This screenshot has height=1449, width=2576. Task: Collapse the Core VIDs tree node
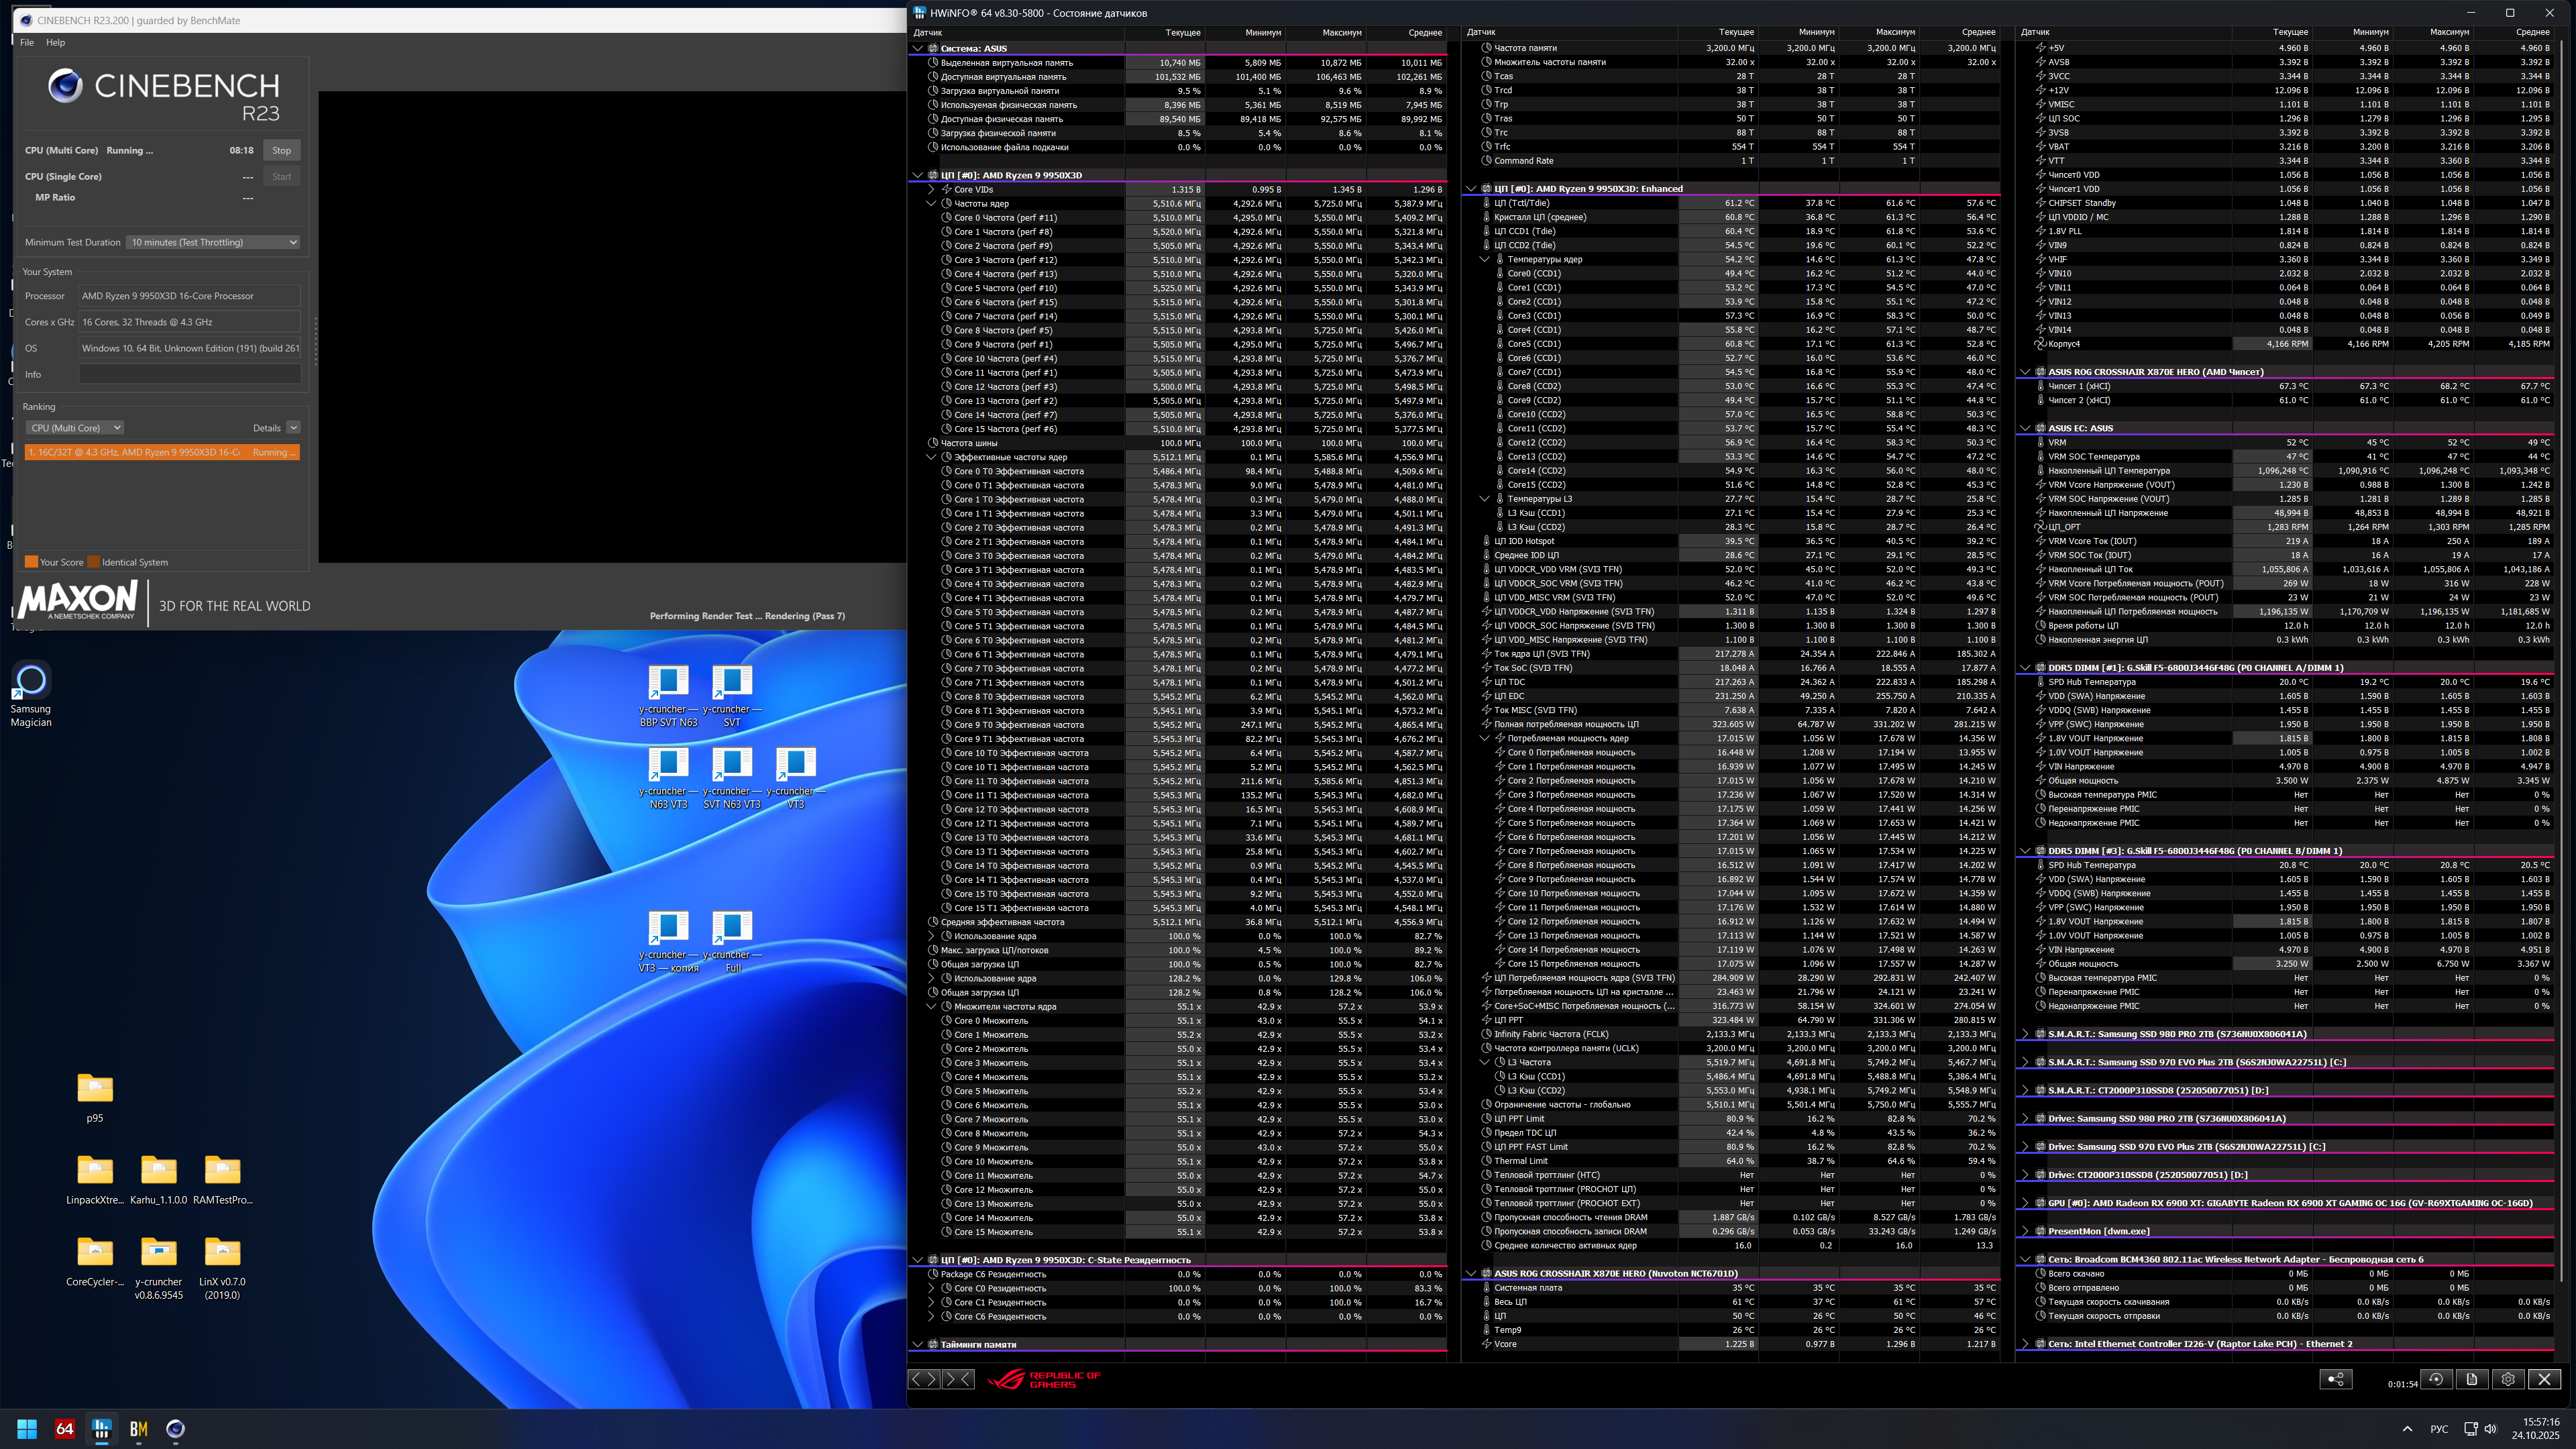click(931, 189)
